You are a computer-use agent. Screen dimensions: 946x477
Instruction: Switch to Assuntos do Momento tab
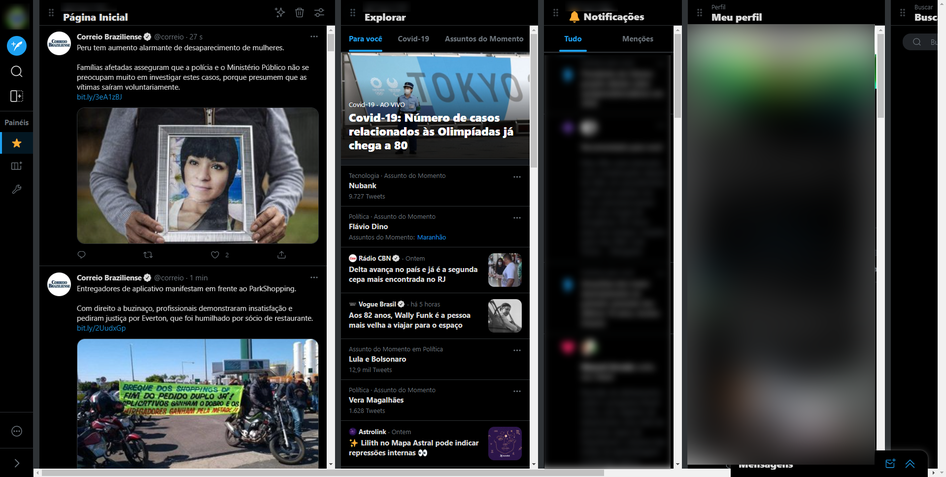click(x=484, y=39)
